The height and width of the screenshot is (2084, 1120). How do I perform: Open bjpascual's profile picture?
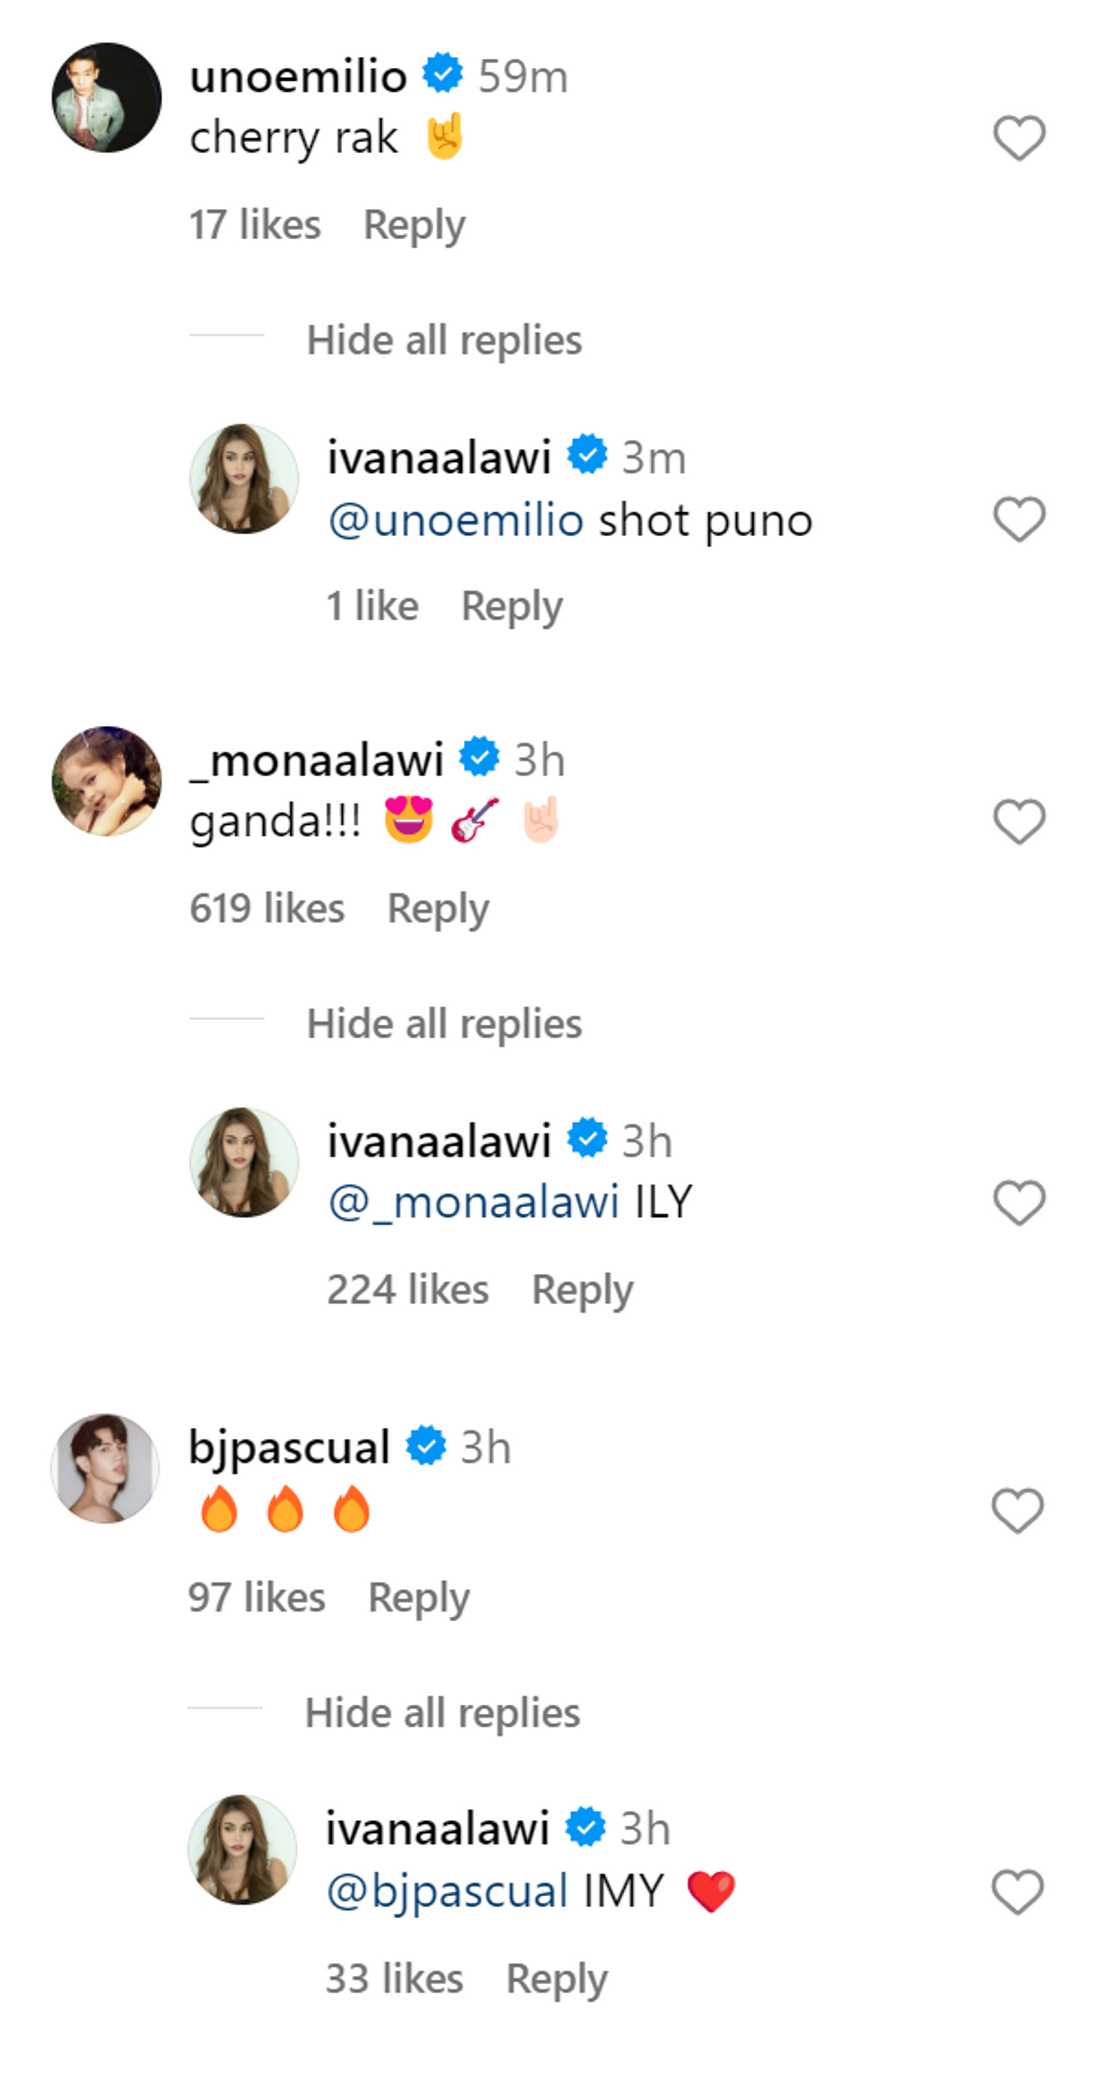click(105, 1469)
